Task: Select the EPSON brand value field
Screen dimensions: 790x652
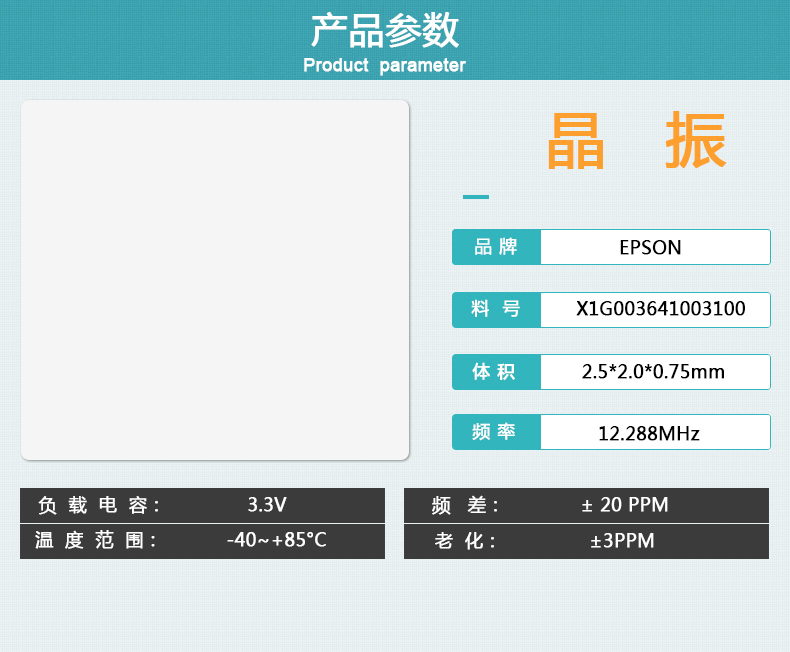Action: tap(655, 247)
